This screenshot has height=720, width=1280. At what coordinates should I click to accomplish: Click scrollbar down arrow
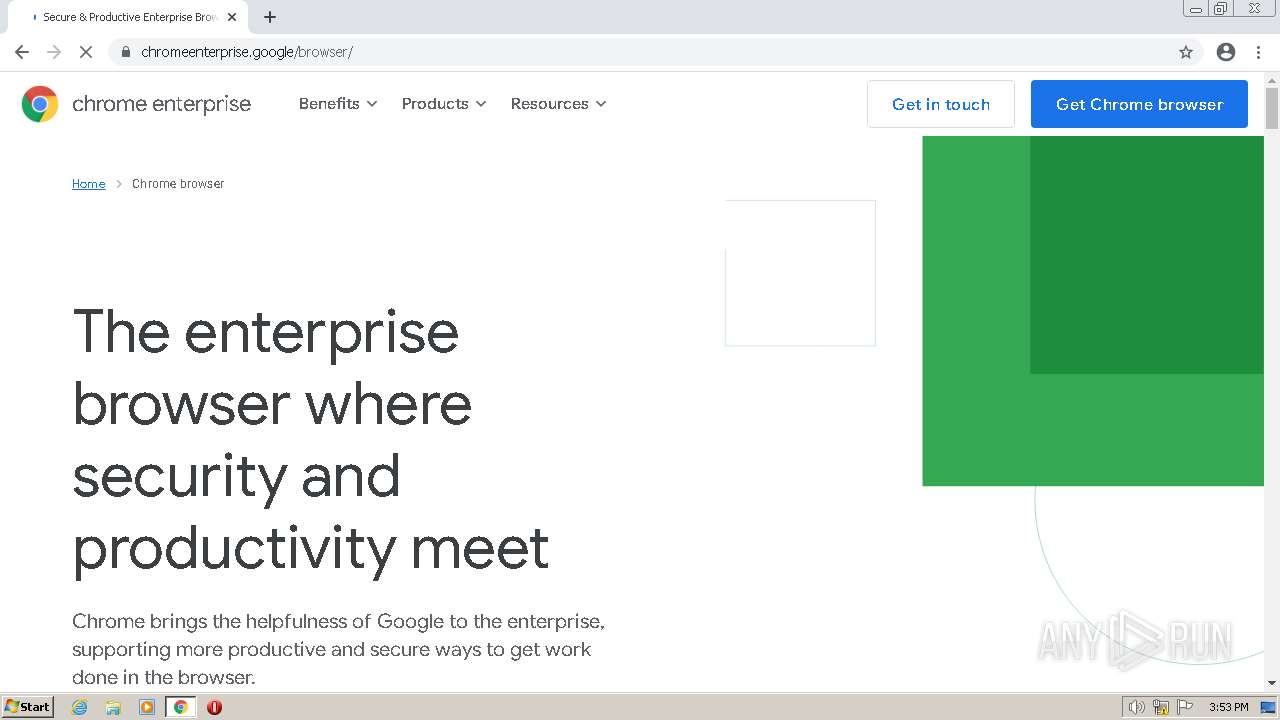click(1271, 682)
